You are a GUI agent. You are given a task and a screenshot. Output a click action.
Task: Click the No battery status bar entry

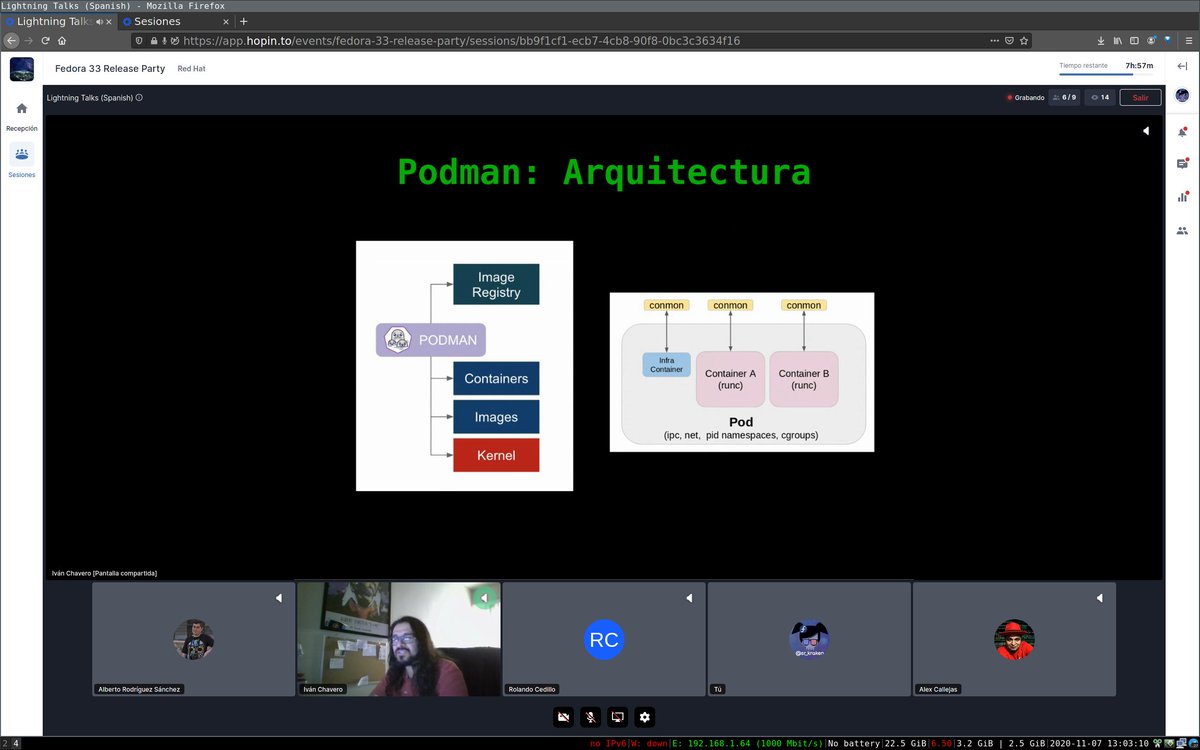coord(853,743)
